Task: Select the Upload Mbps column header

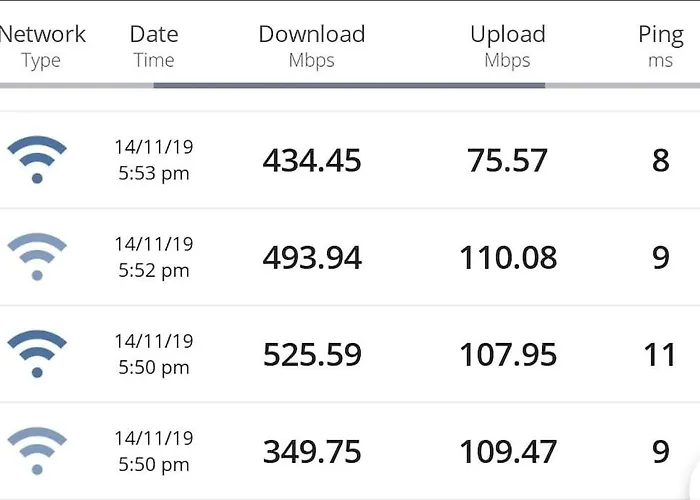Action: pos(507,46)
